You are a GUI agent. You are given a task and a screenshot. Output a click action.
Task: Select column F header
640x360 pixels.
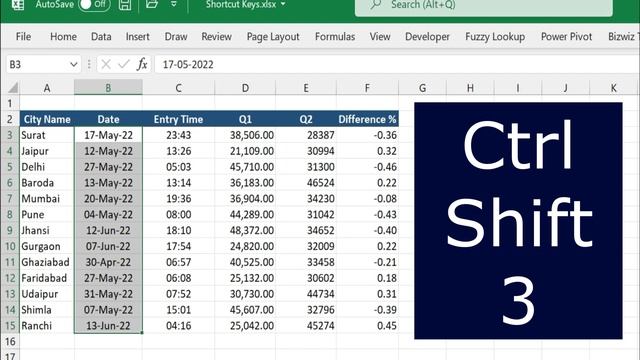pyautogui.click(x=367, y=88)
